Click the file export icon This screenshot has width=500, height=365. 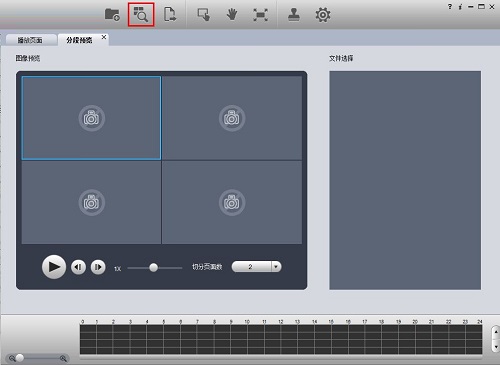(170, 15)
